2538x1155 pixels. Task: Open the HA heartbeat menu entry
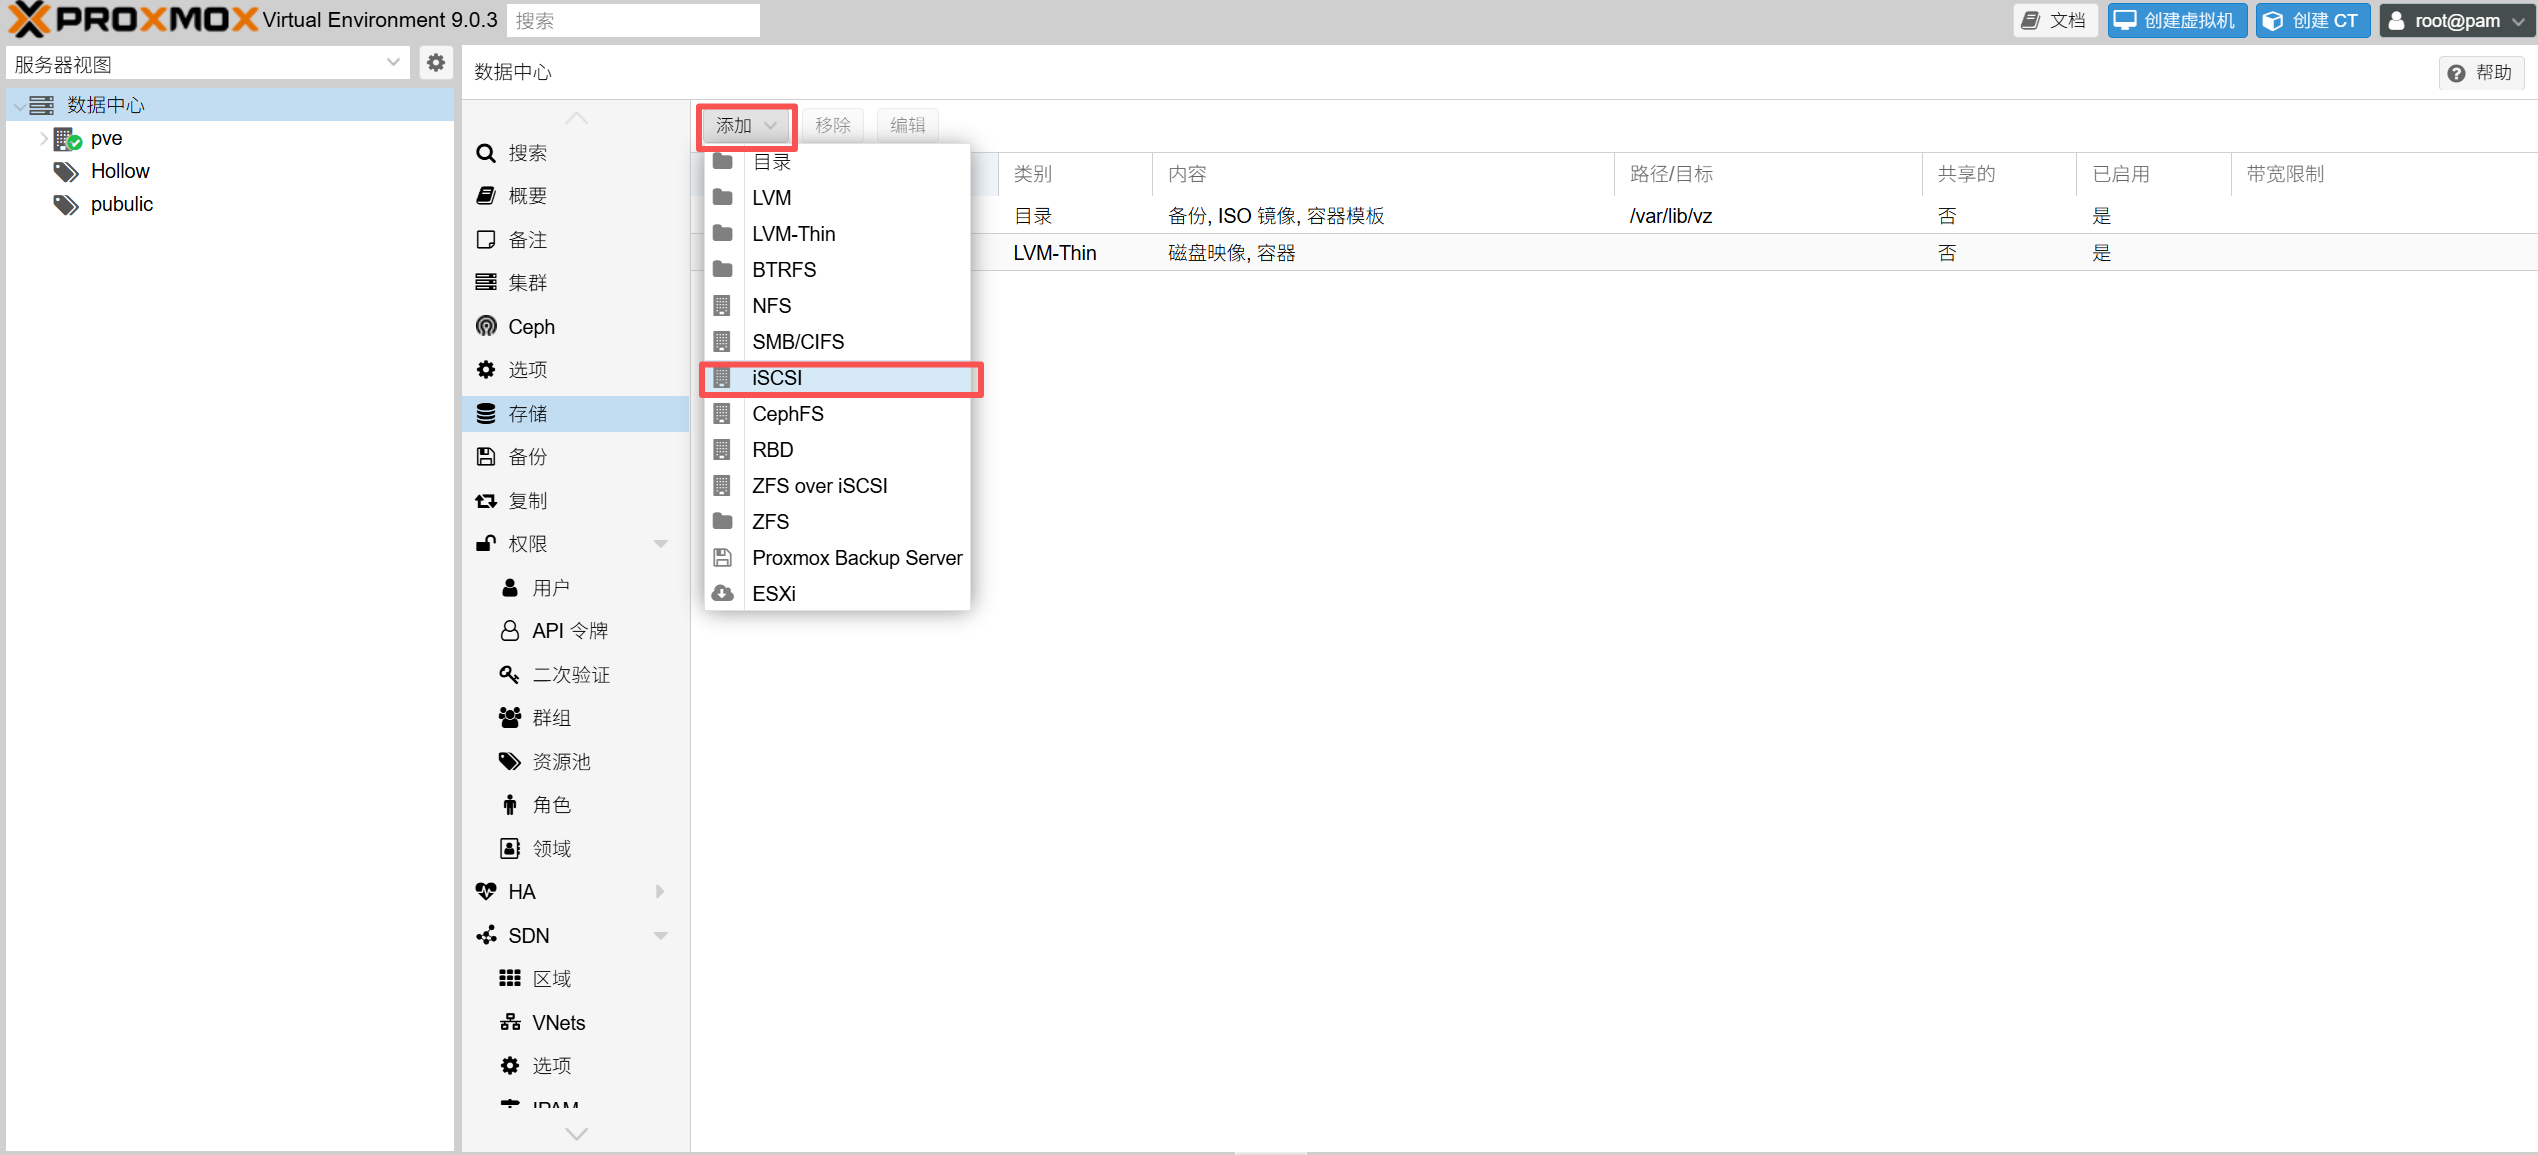coord(521,892)
